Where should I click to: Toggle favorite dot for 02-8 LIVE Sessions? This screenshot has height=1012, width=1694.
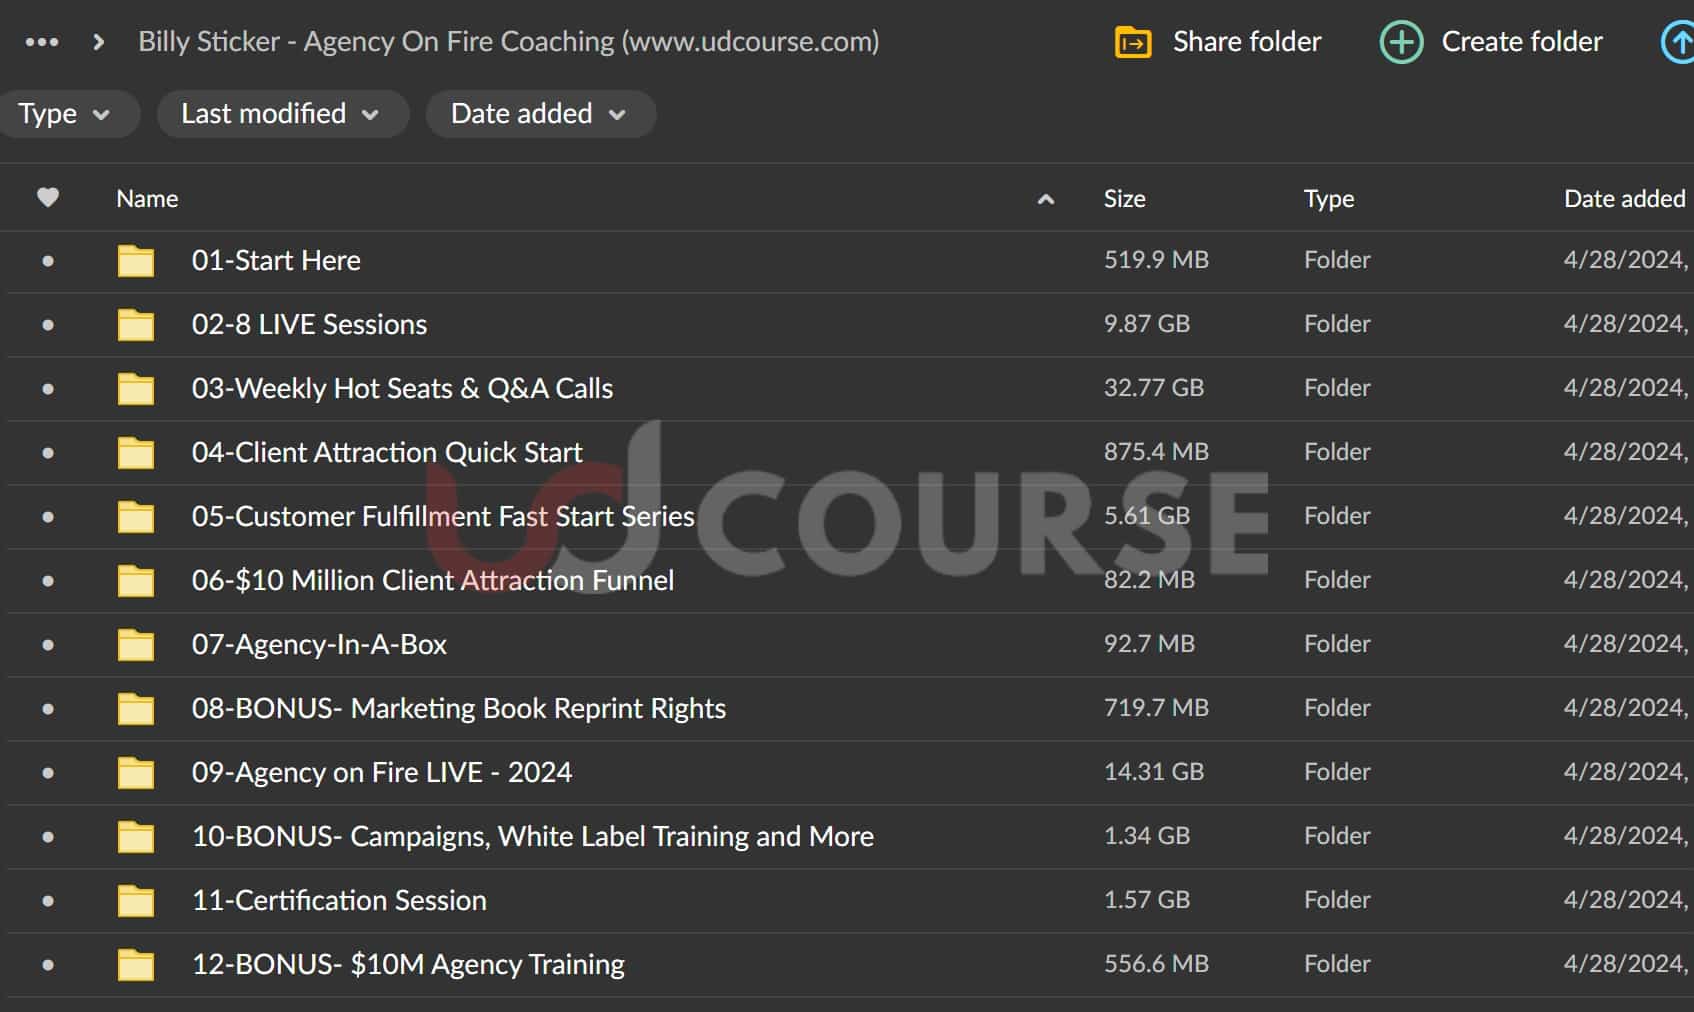(48, 325)
